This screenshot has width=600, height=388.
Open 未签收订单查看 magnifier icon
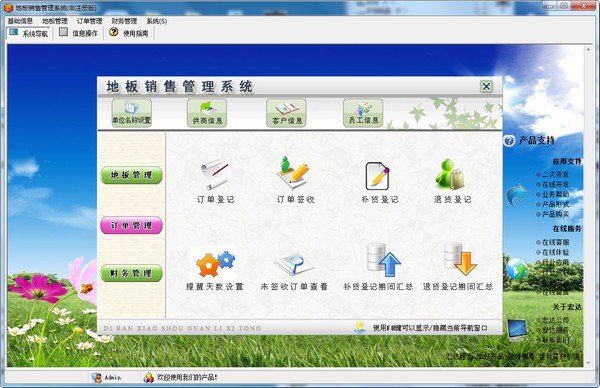coord(294,264)
